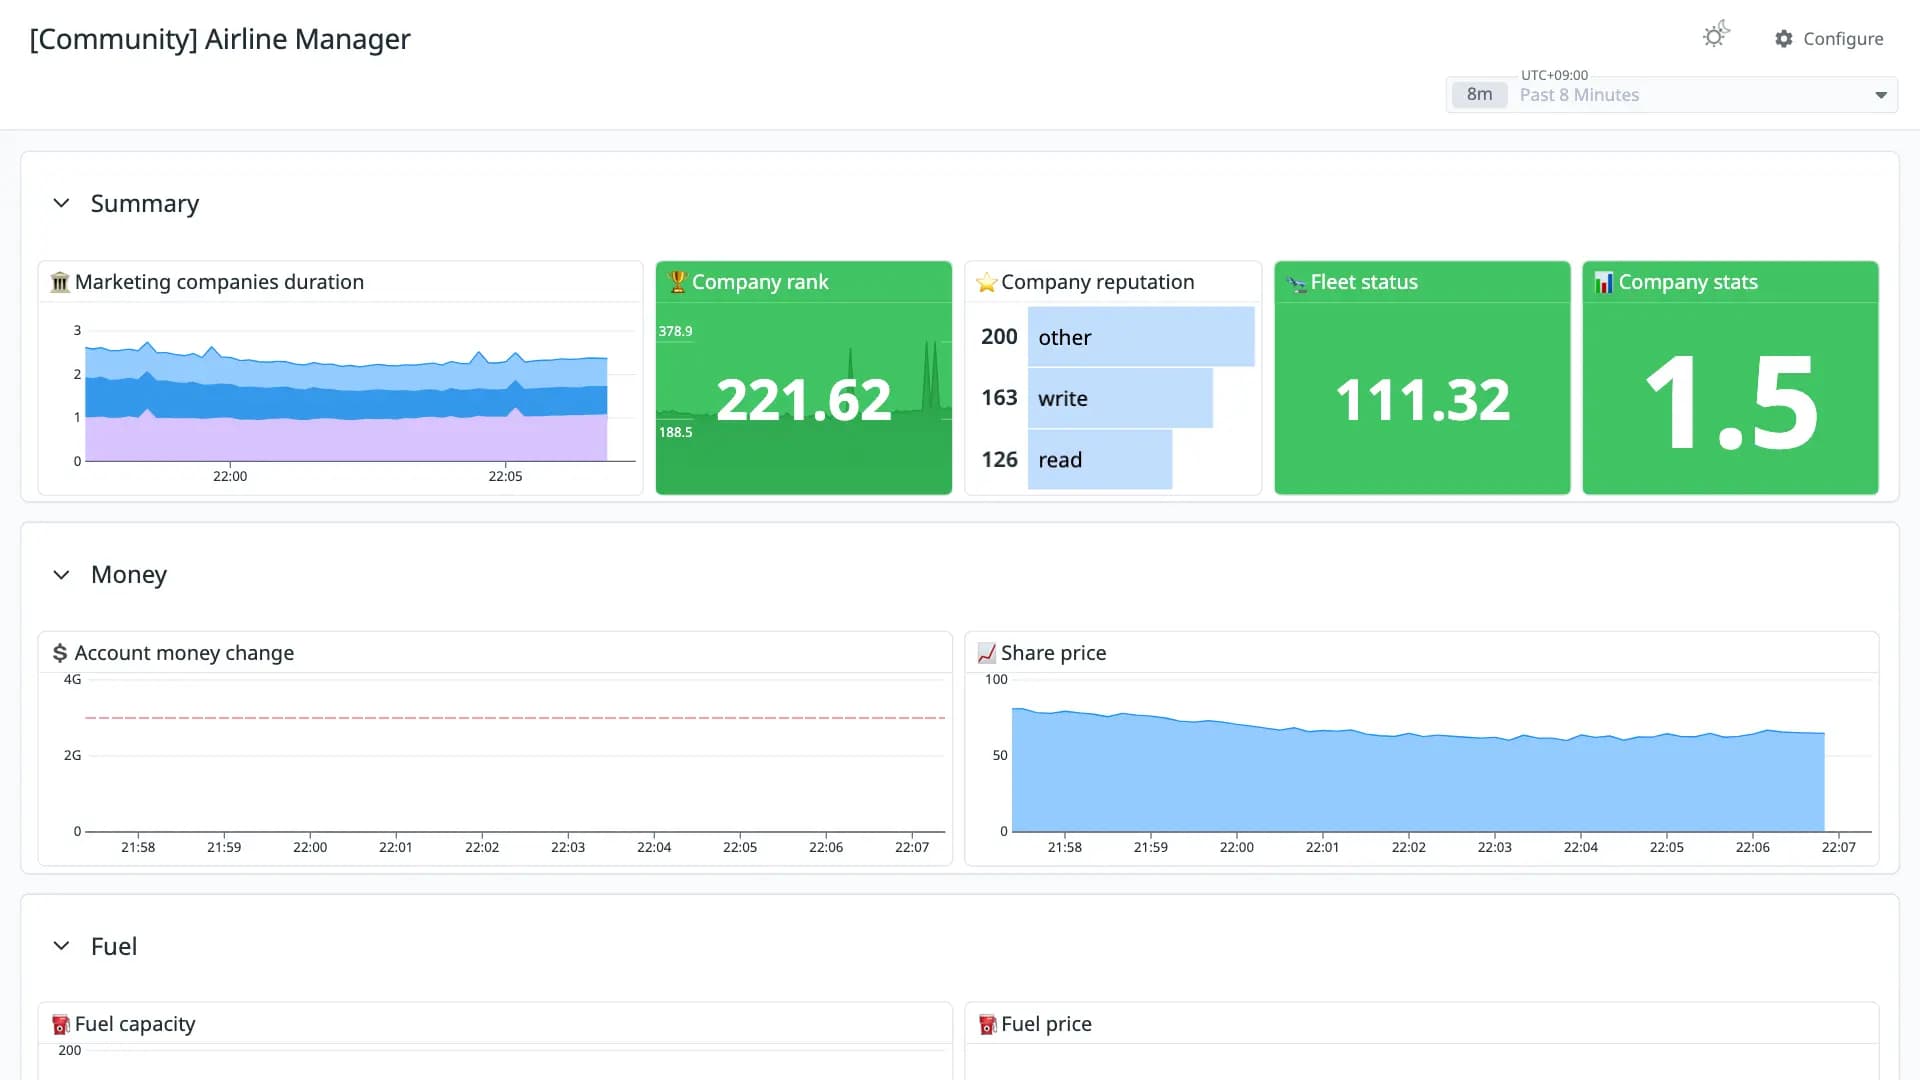Click the bank icon beside Marketing companies duration
The image size is (1920, 1080).
[60, 282]
